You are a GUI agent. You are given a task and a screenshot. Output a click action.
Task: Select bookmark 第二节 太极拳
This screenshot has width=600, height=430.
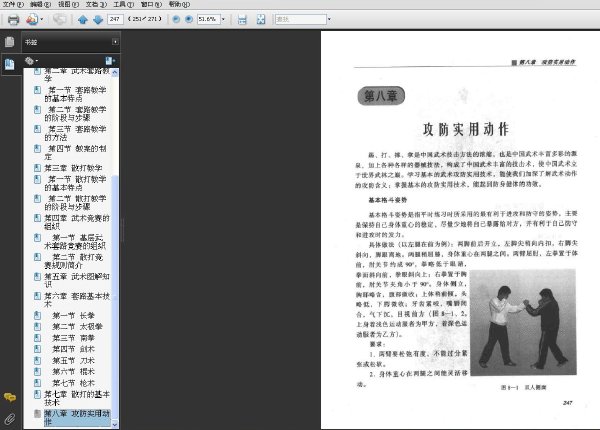coord(78,327)
